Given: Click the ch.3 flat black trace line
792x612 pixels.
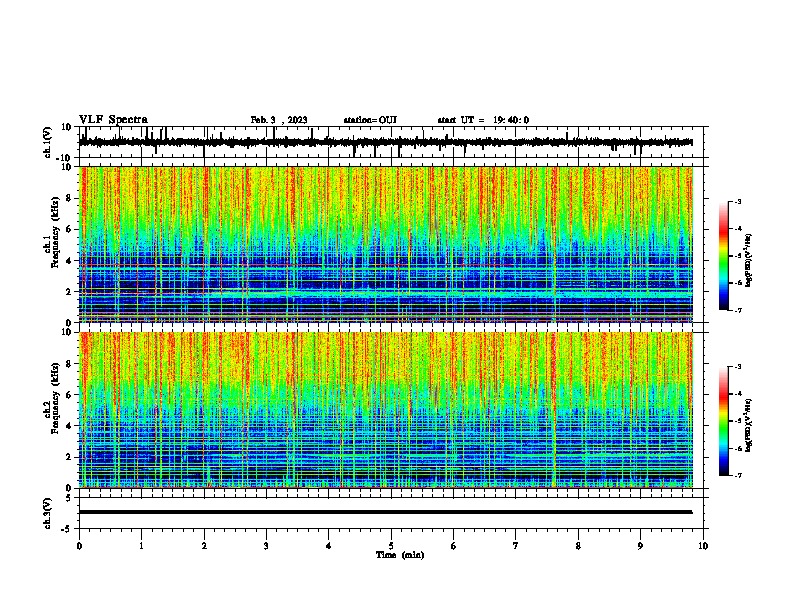Looking at the screenshot, I should pyautogui.click(x=385, y=512).
